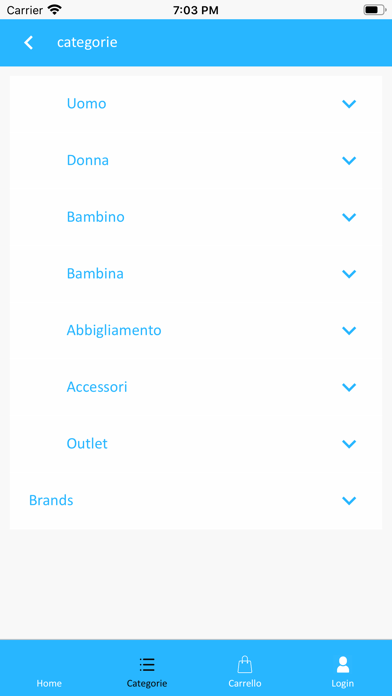Expand the Donna category chevron
392x696 pixels.
(349, 160)
